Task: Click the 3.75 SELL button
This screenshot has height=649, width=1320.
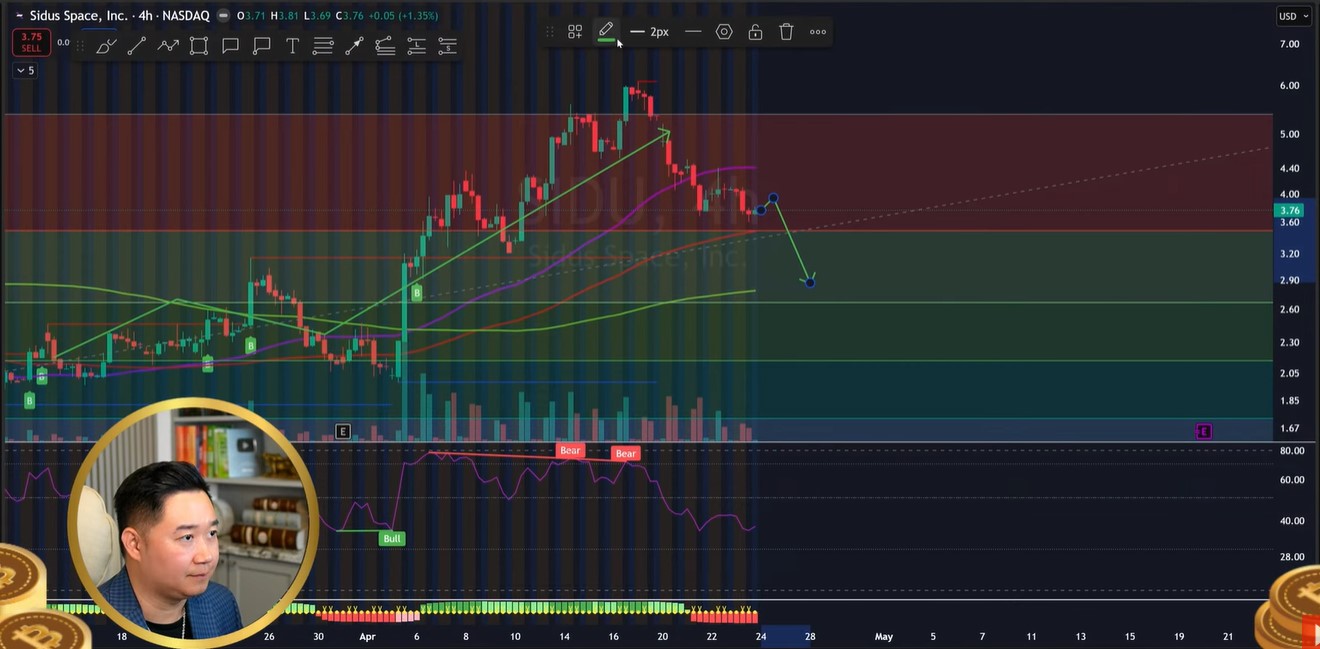Action: [x=31, y=42]
